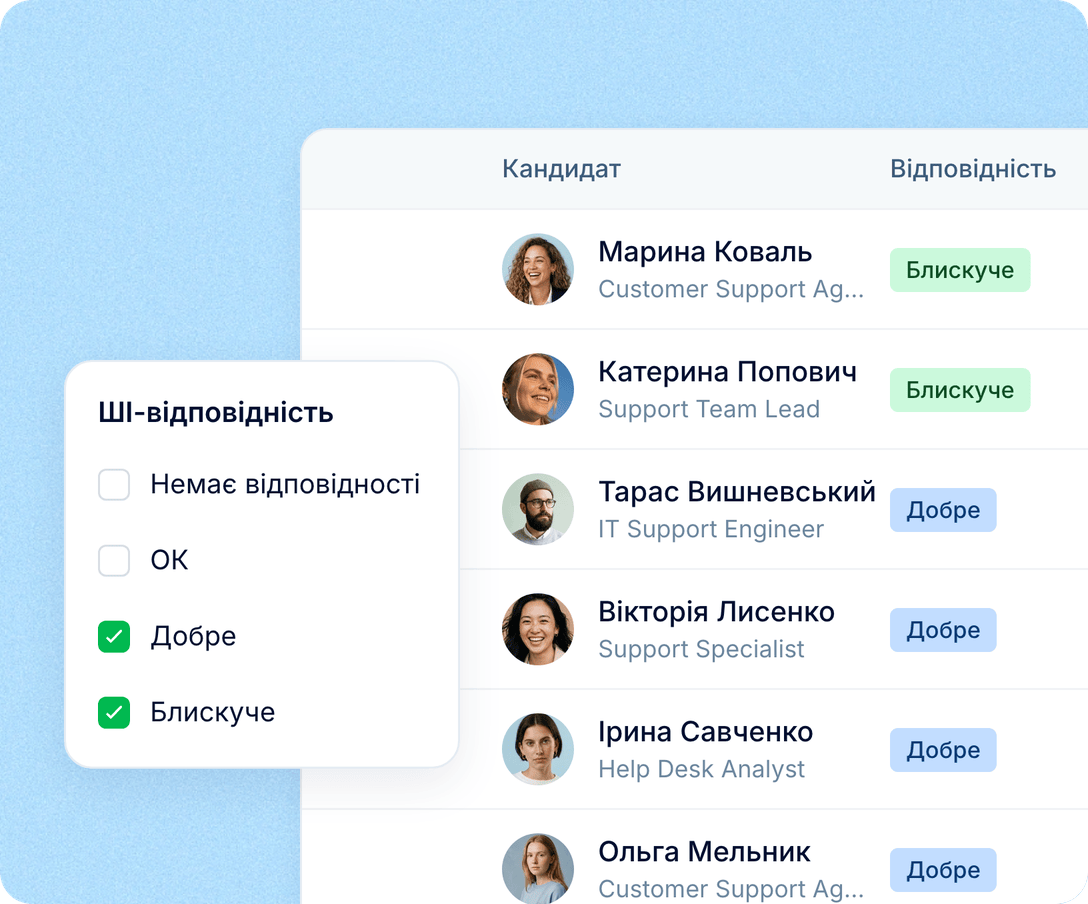Click Добре badge for Вікторія Лисенко

point(943,630)
